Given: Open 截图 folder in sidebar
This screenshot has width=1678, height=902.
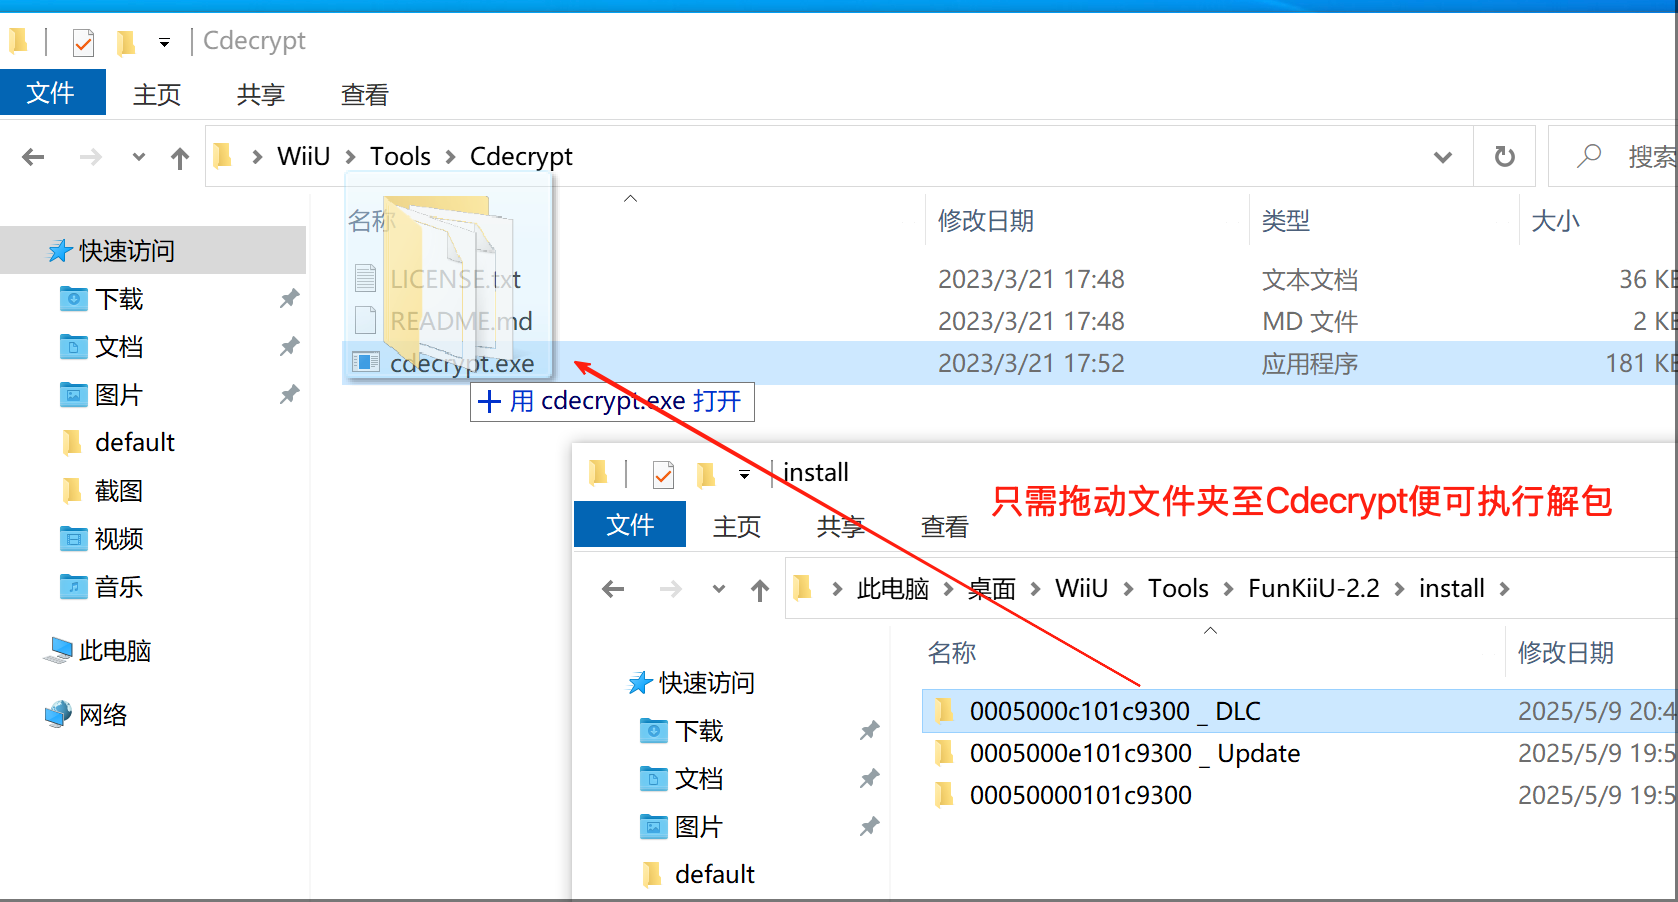Looking at the screenshot, I should (119, 490).
